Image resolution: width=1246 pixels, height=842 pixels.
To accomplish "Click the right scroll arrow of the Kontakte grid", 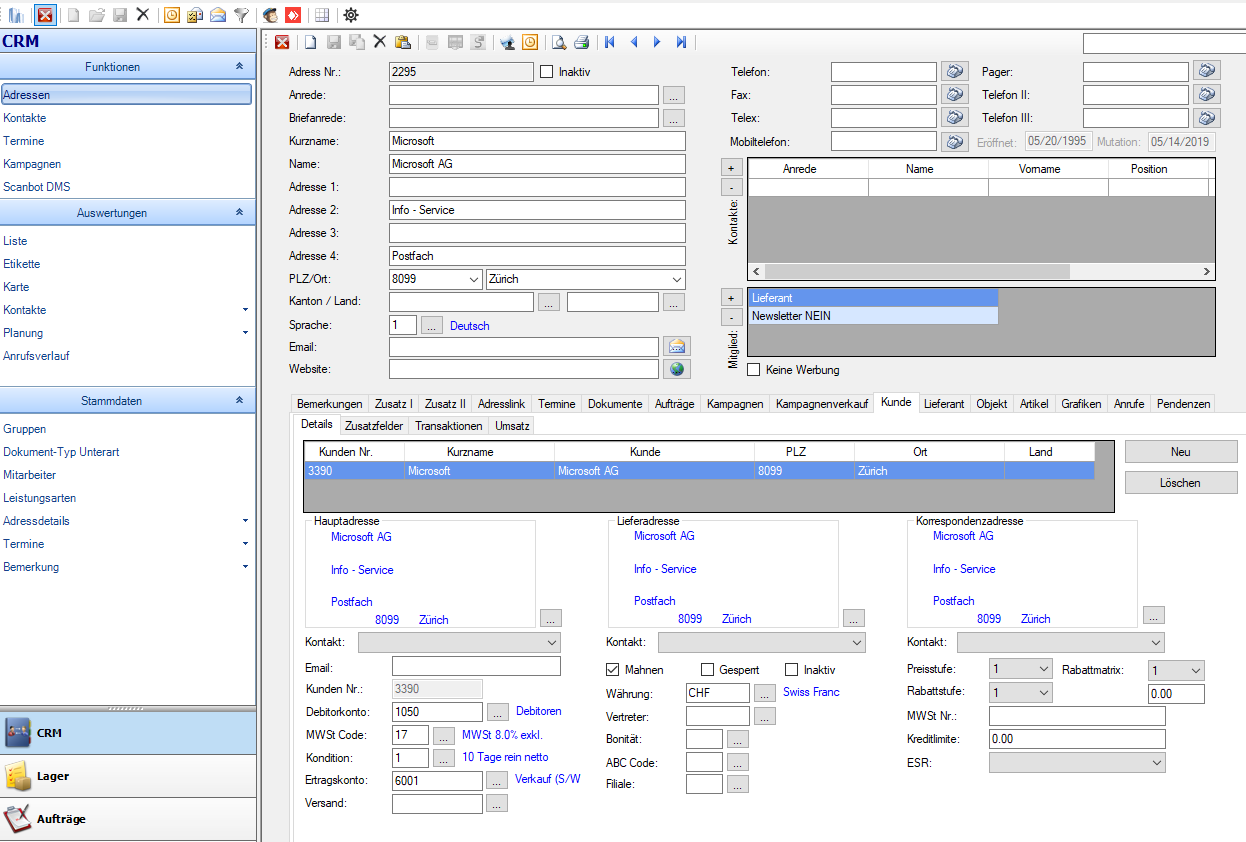I will point(1207,272).
